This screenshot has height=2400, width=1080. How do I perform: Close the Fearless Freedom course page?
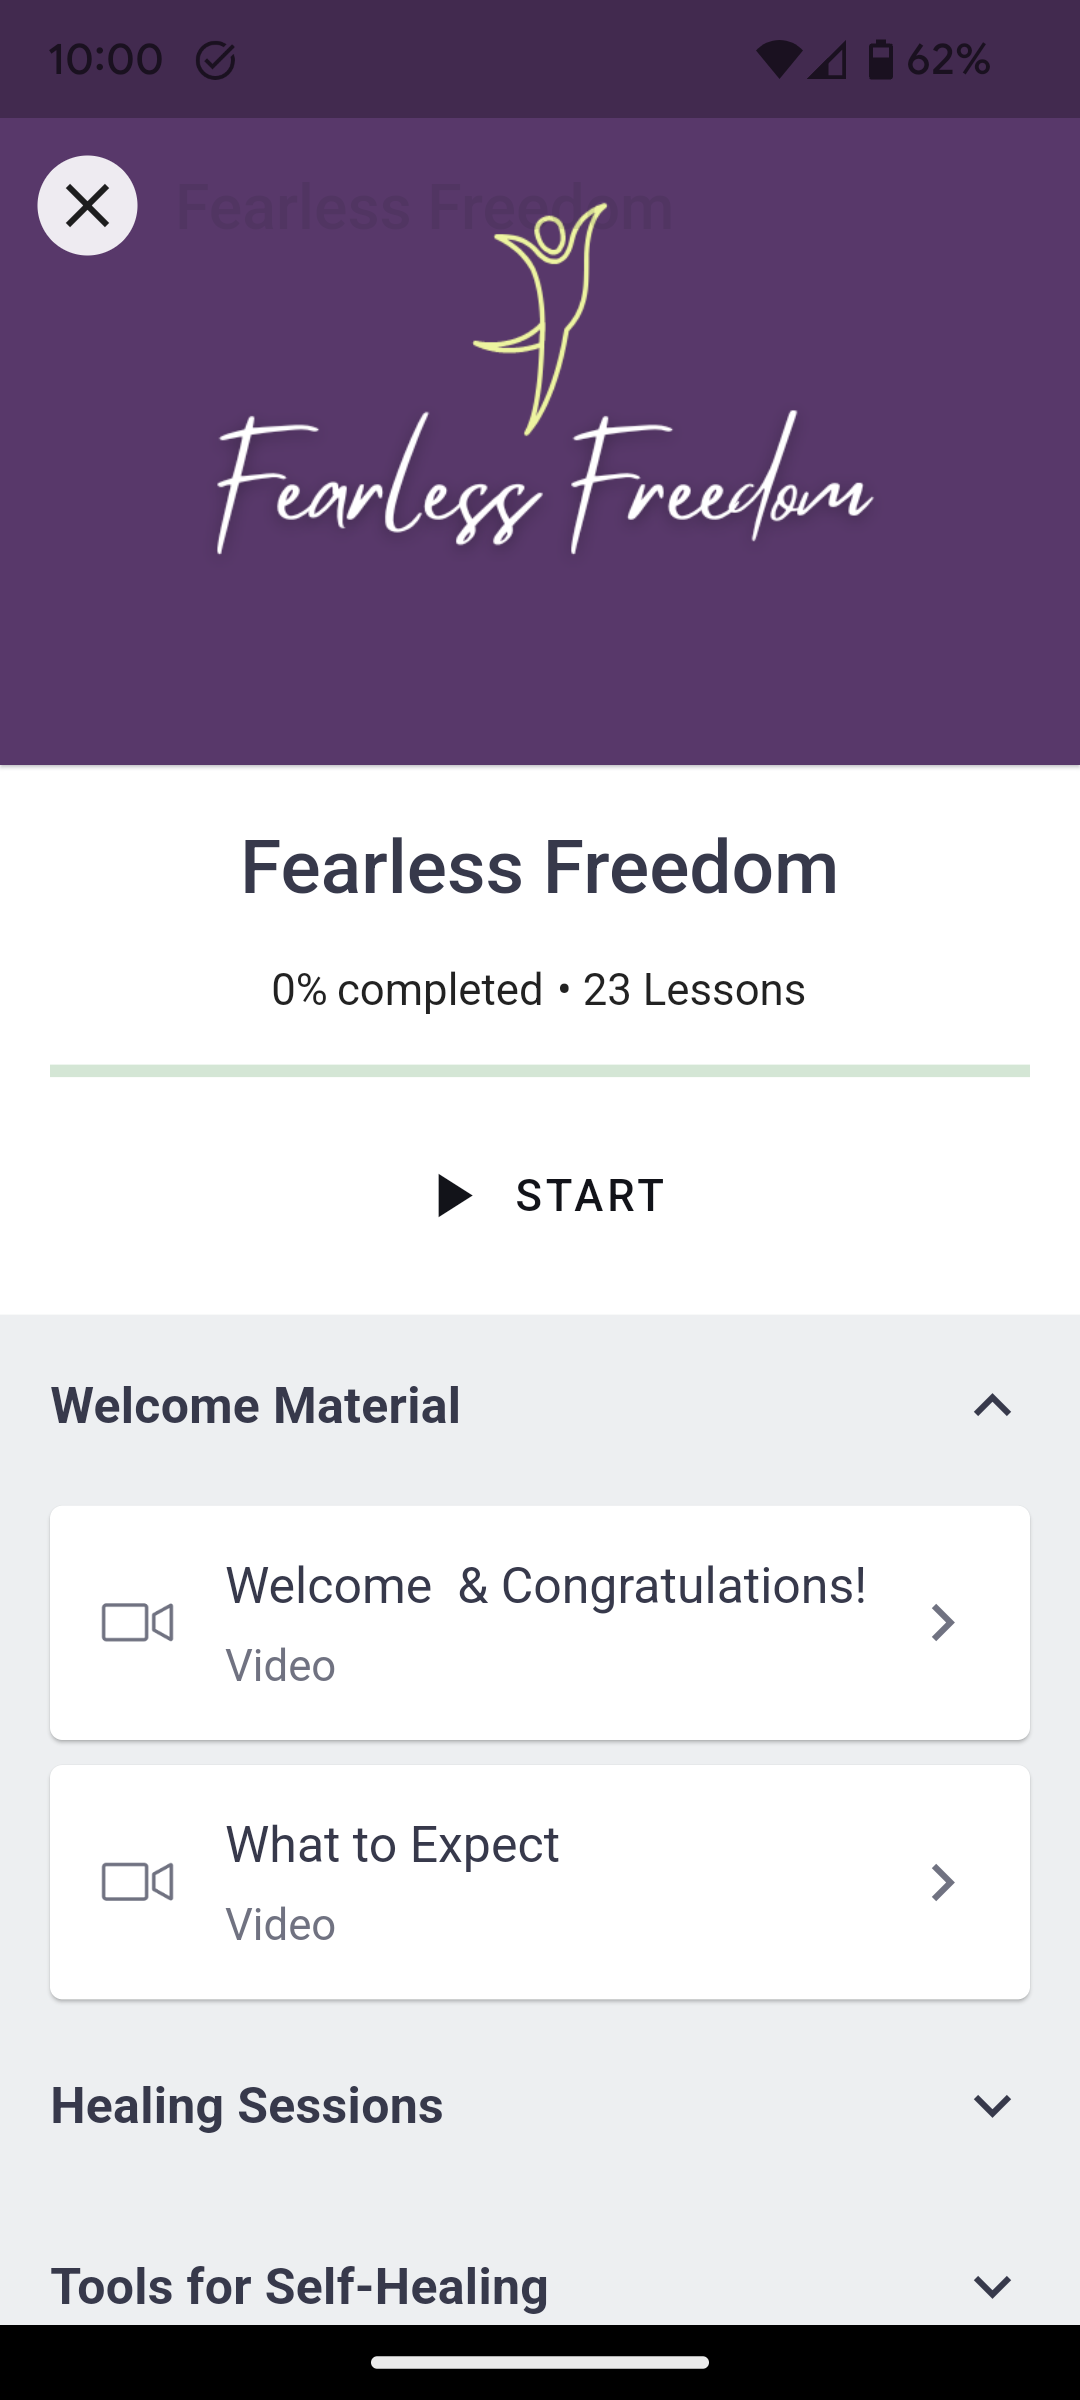point(87,206)
